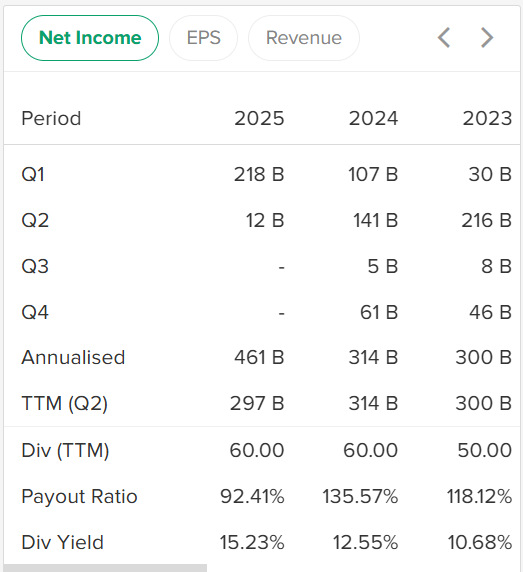
Task: Click the Q3 row label
Action: coord(35,266)
